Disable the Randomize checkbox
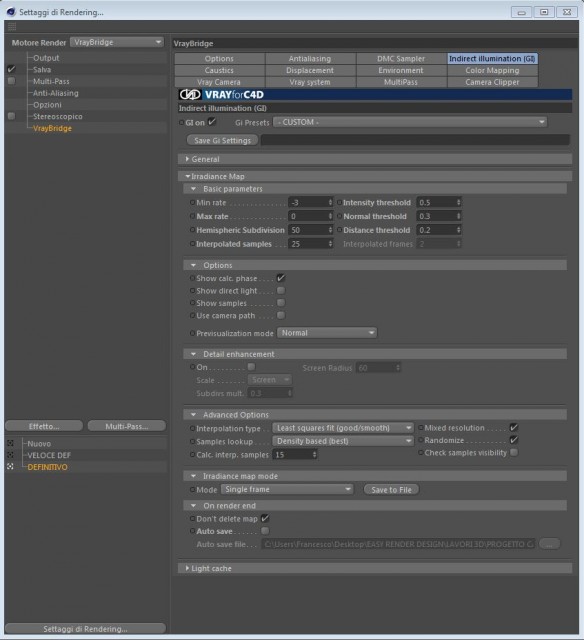Viewport: 584px width, 640px height. coord(514,440)
